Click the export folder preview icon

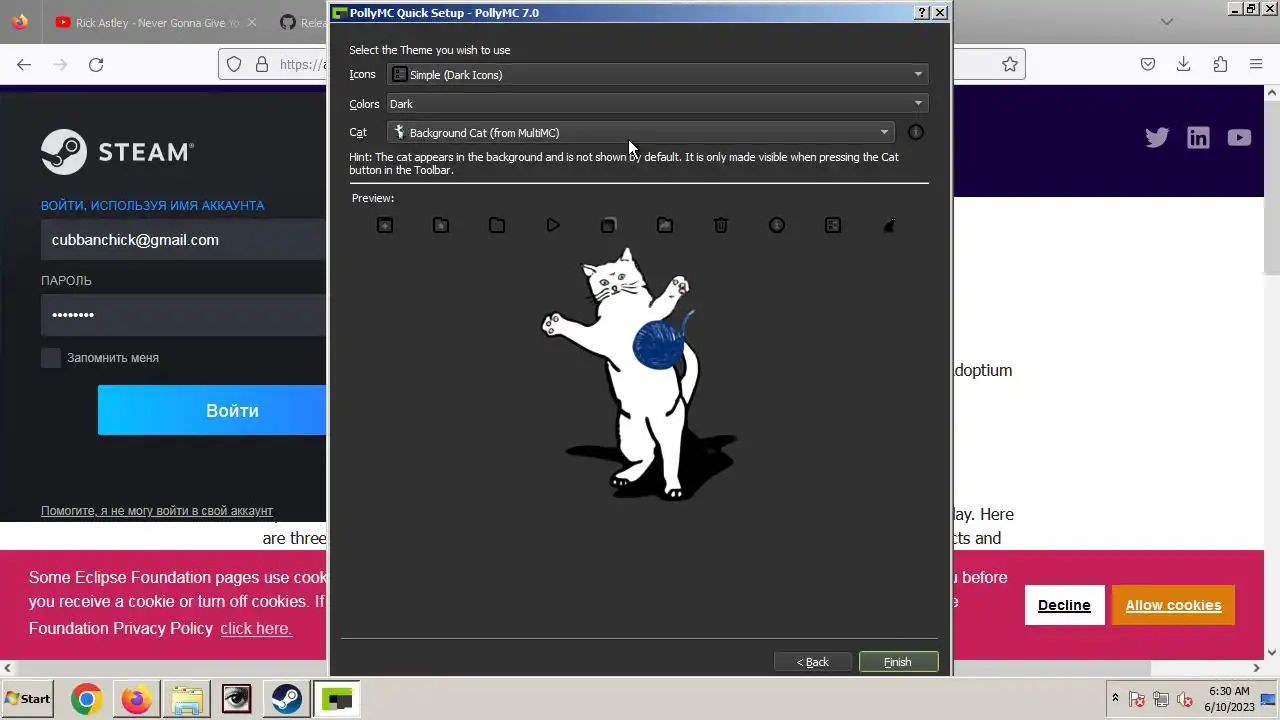[x=665, y=226]
